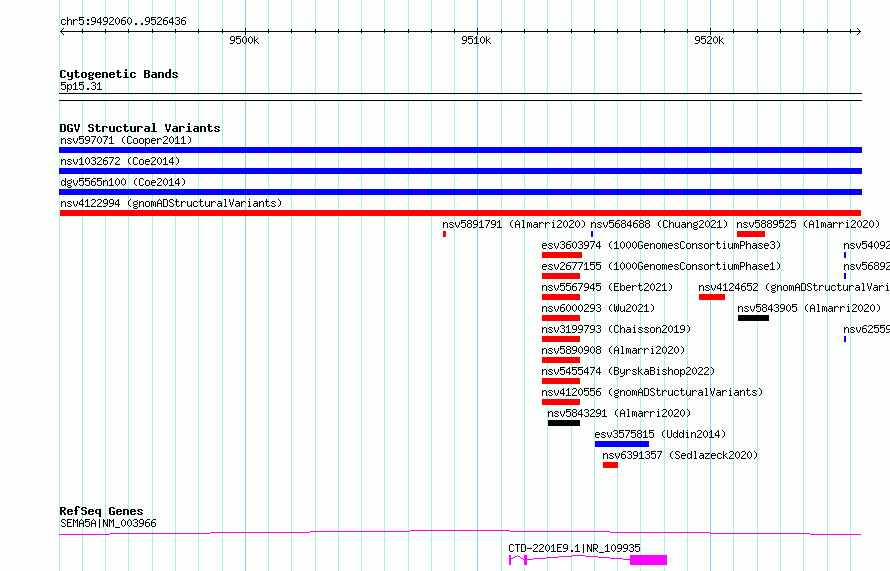890x571 pixels.
Task: Open the nsv5890908 (Almarri2020) label
Action: (613, 350)
